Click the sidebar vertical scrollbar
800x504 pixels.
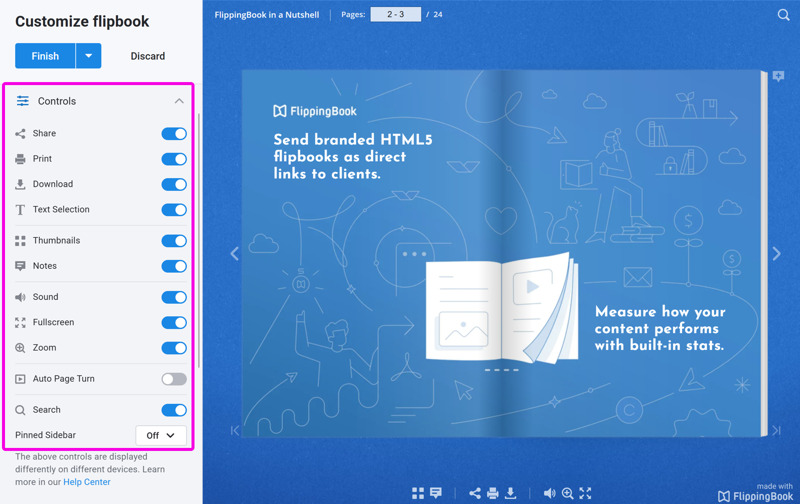tap(198, 240)
